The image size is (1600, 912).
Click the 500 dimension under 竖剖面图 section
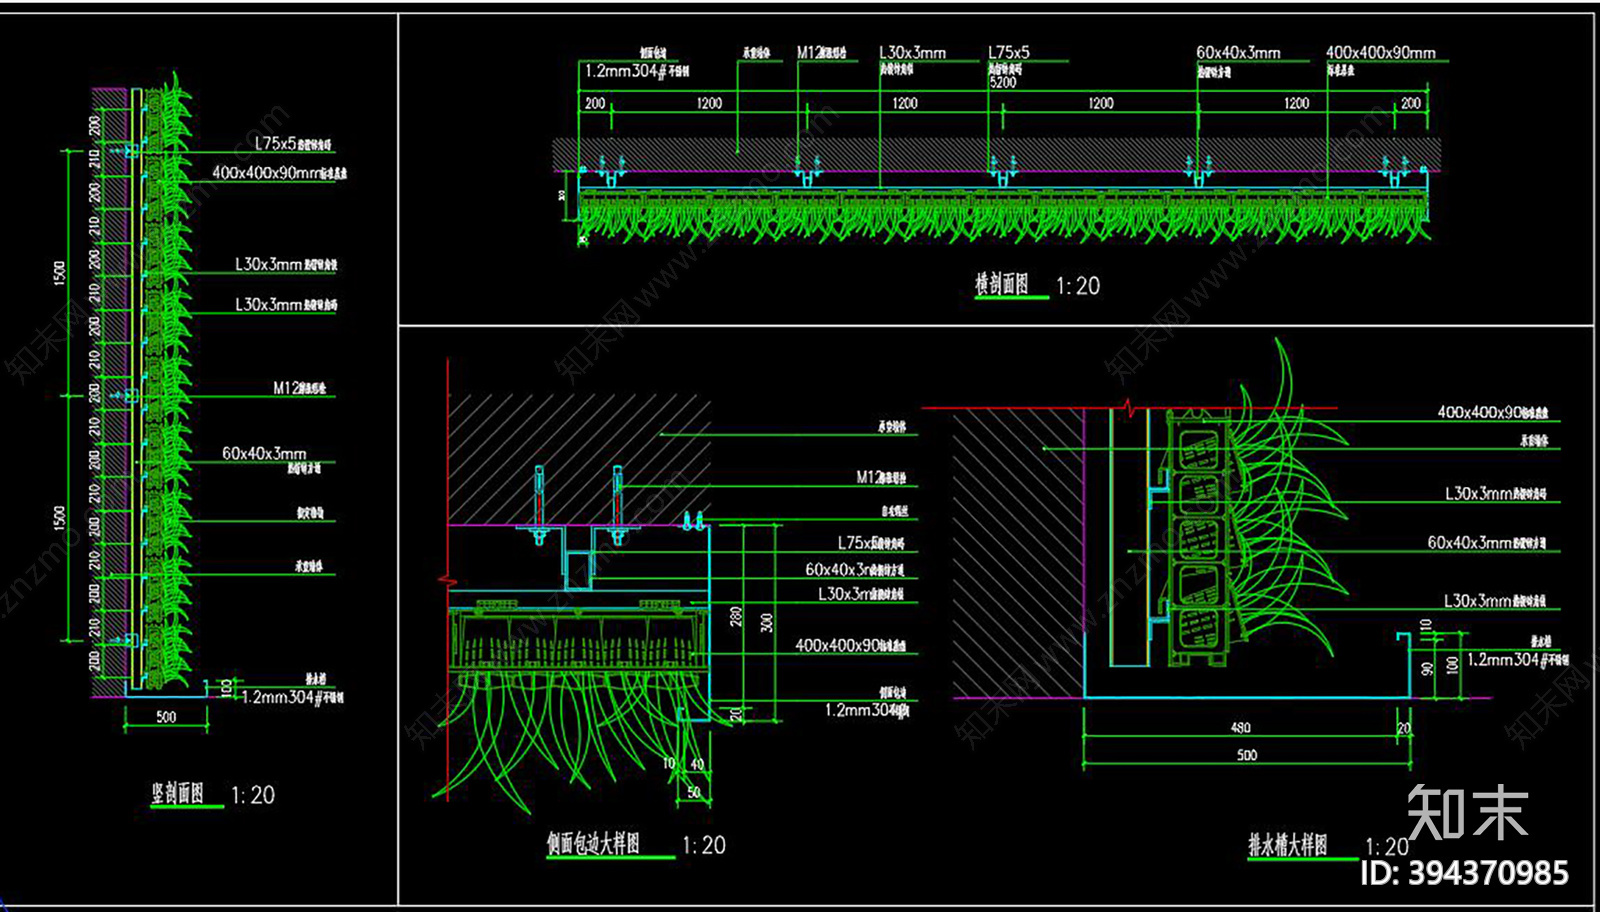point(167,717)
